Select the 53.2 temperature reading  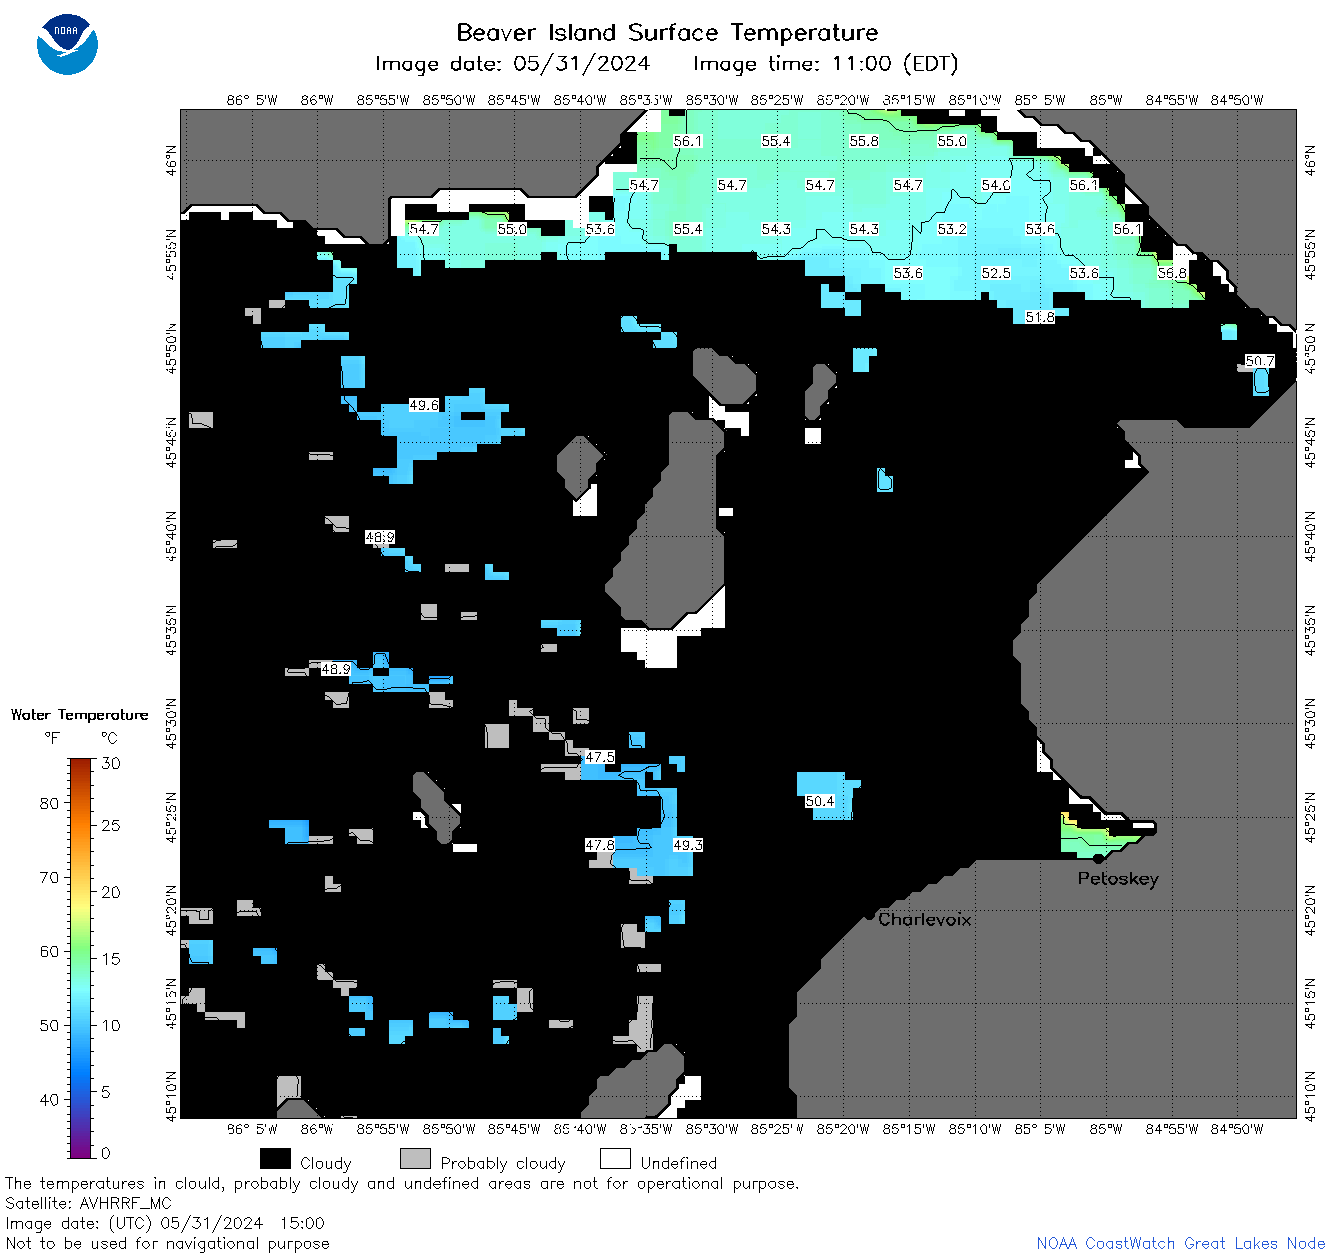[x=952, y=229]
